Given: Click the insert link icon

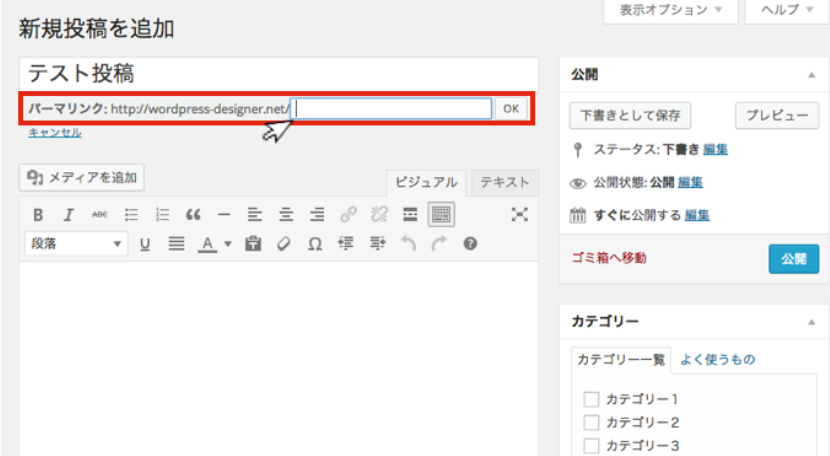Looking at the screenshot, I should tap(348, 214).
